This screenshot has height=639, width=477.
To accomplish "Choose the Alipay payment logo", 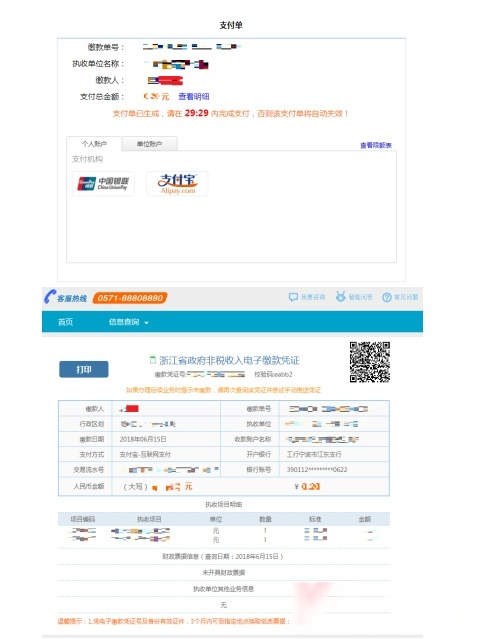I will point(177,184).
